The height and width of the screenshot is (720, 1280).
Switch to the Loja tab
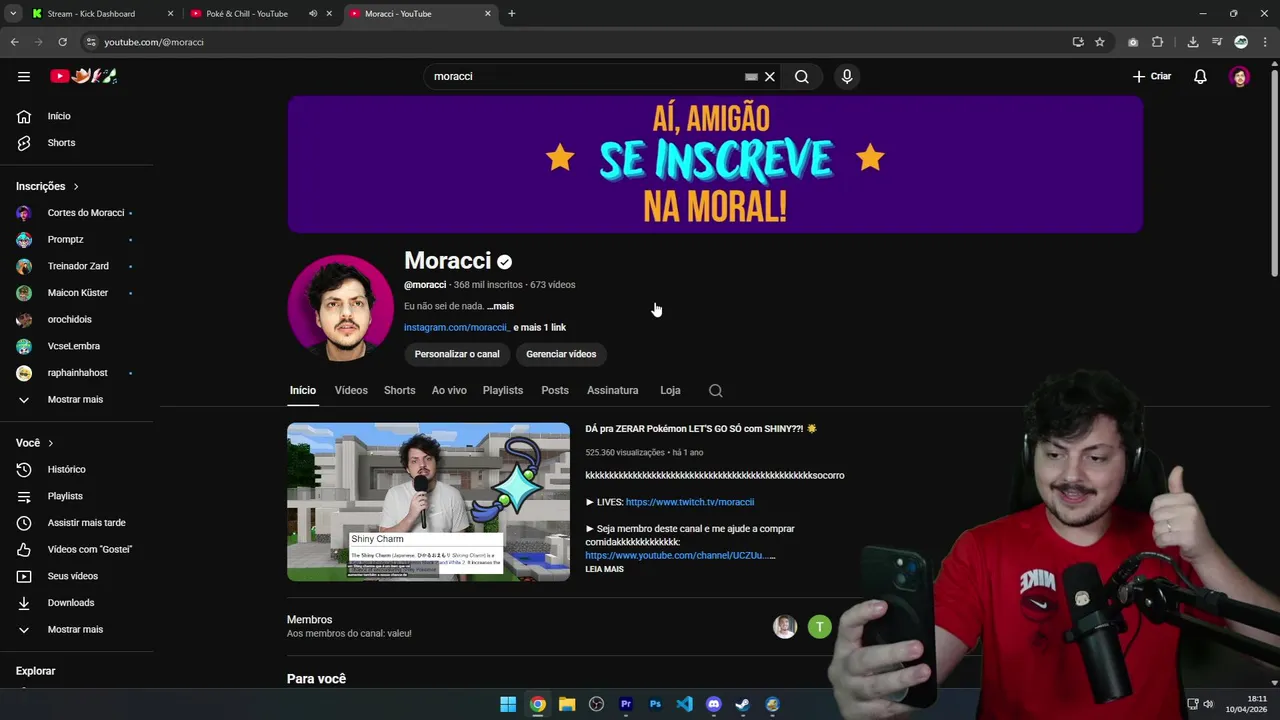click(670, 390)
